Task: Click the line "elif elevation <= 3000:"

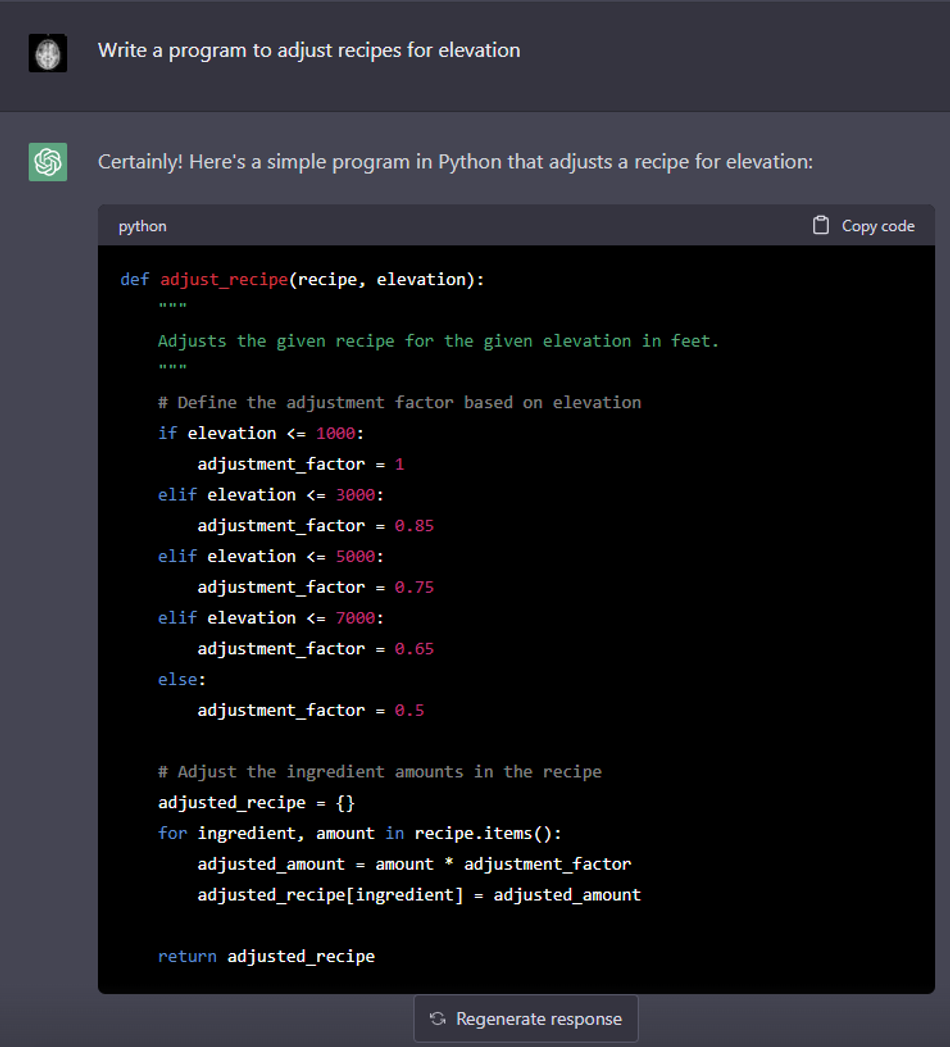Action: (x=271, y=495)
